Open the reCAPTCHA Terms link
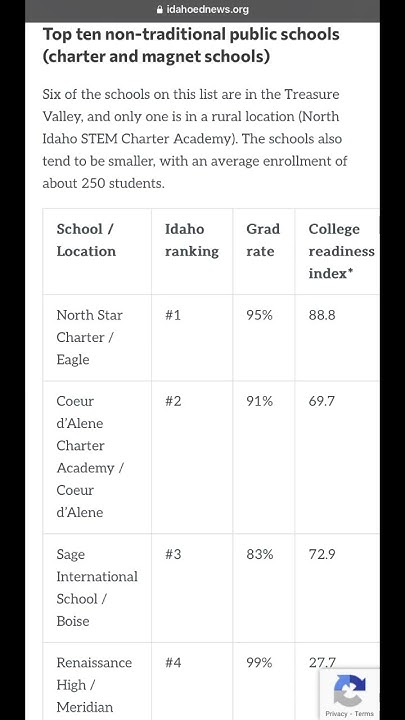This screenshot has height=720, width=405. 364,714
